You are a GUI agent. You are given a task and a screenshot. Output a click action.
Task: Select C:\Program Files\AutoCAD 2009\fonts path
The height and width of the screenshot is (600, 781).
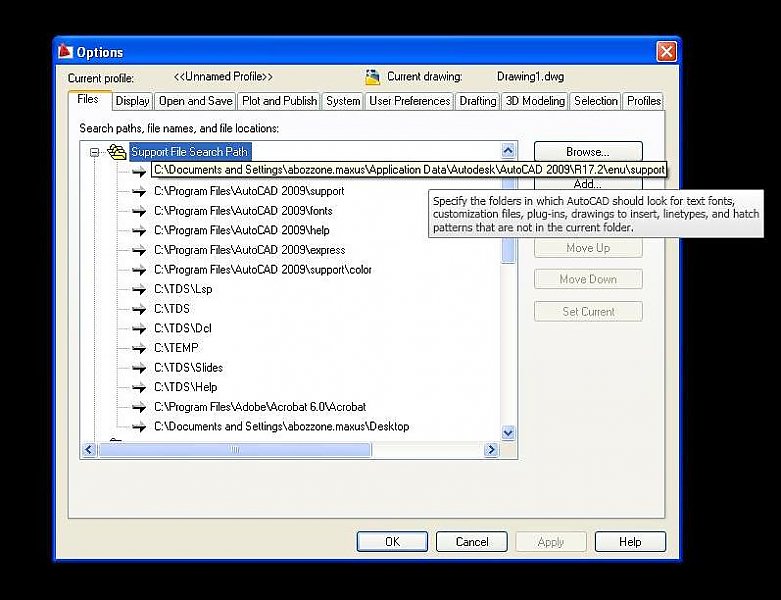coord(243,211)
